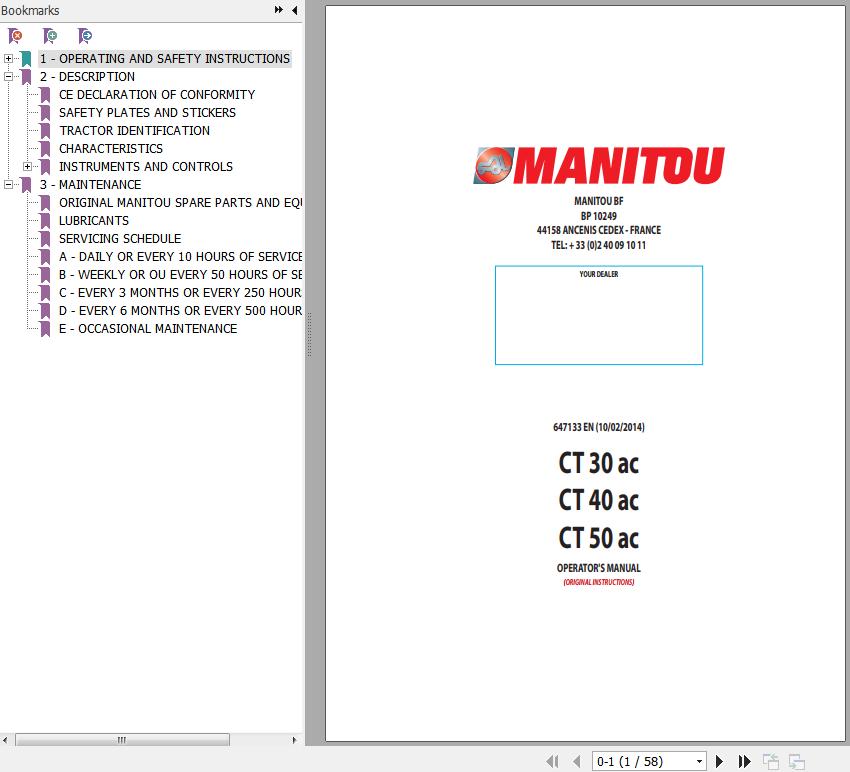Expand the Instruments and Controls node
The image size is (850, 772).
[x=27, y=166]
